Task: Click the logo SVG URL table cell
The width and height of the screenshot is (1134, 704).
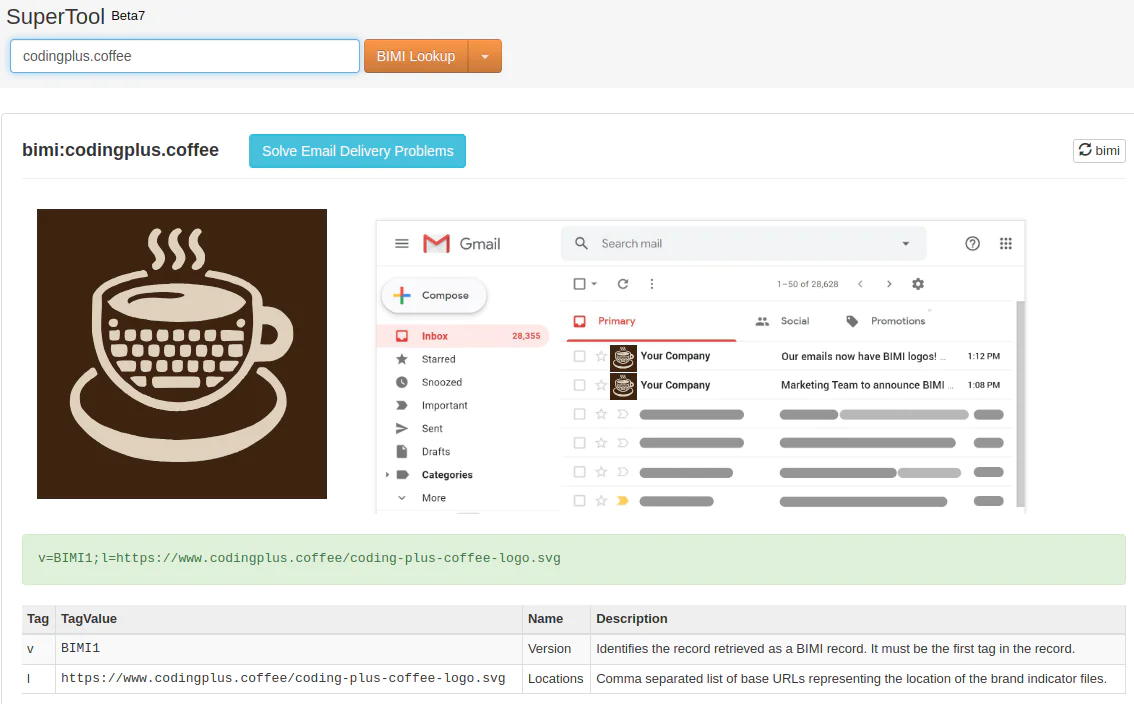Action: [289, 679]
